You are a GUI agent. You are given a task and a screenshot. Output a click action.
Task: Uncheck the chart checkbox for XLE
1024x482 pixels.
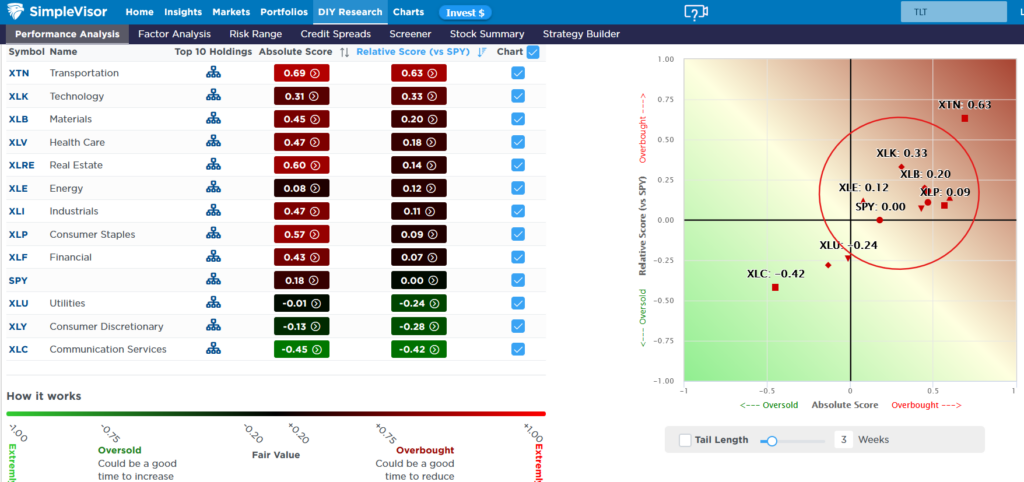coord(518,188)
